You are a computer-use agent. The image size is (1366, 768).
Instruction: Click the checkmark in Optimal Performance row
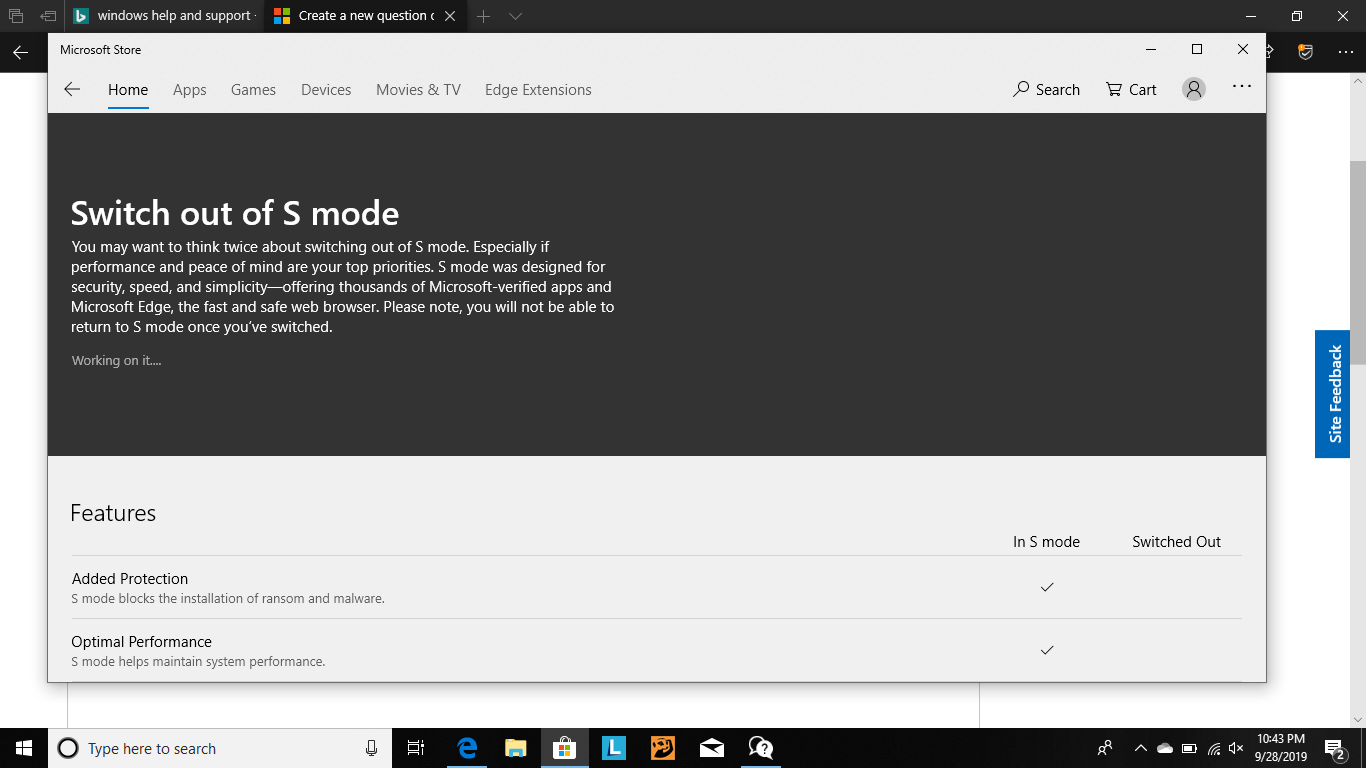[1047, 650]
